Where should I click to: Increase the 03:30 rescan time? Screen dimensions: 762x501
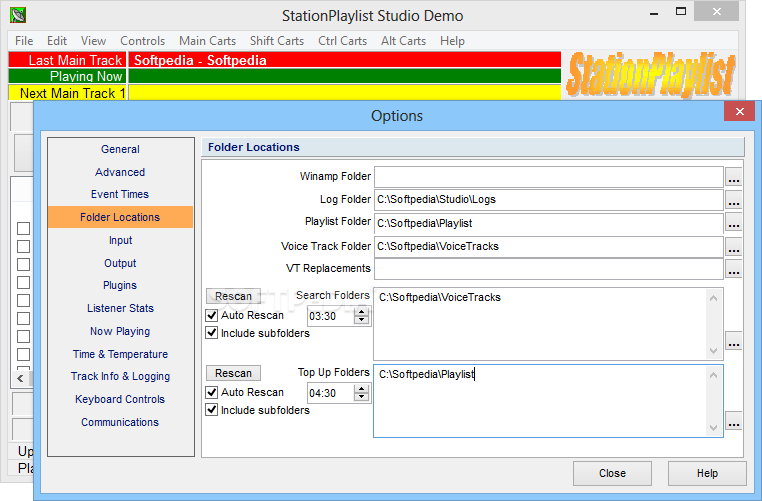[361, 311]
